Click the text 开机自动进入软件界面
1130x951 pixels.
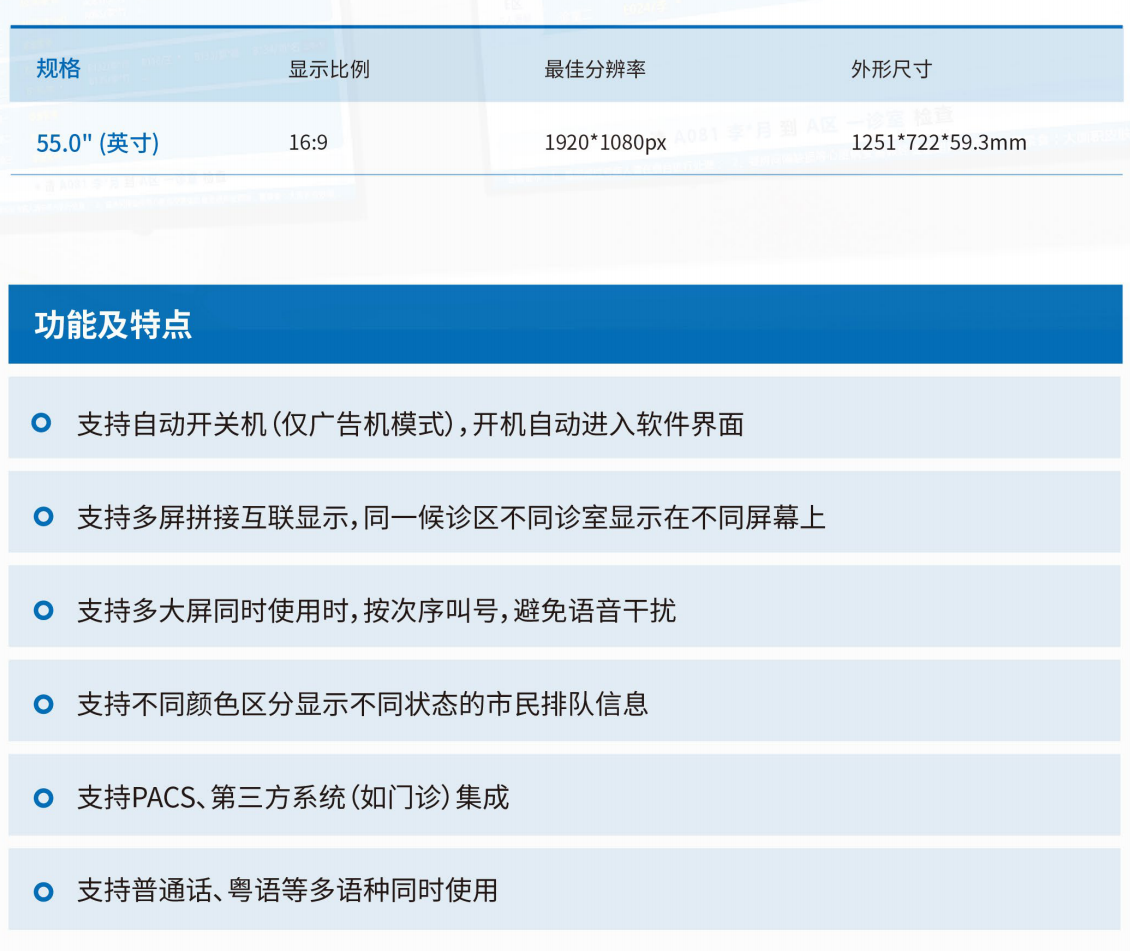[x=608, y=424]
